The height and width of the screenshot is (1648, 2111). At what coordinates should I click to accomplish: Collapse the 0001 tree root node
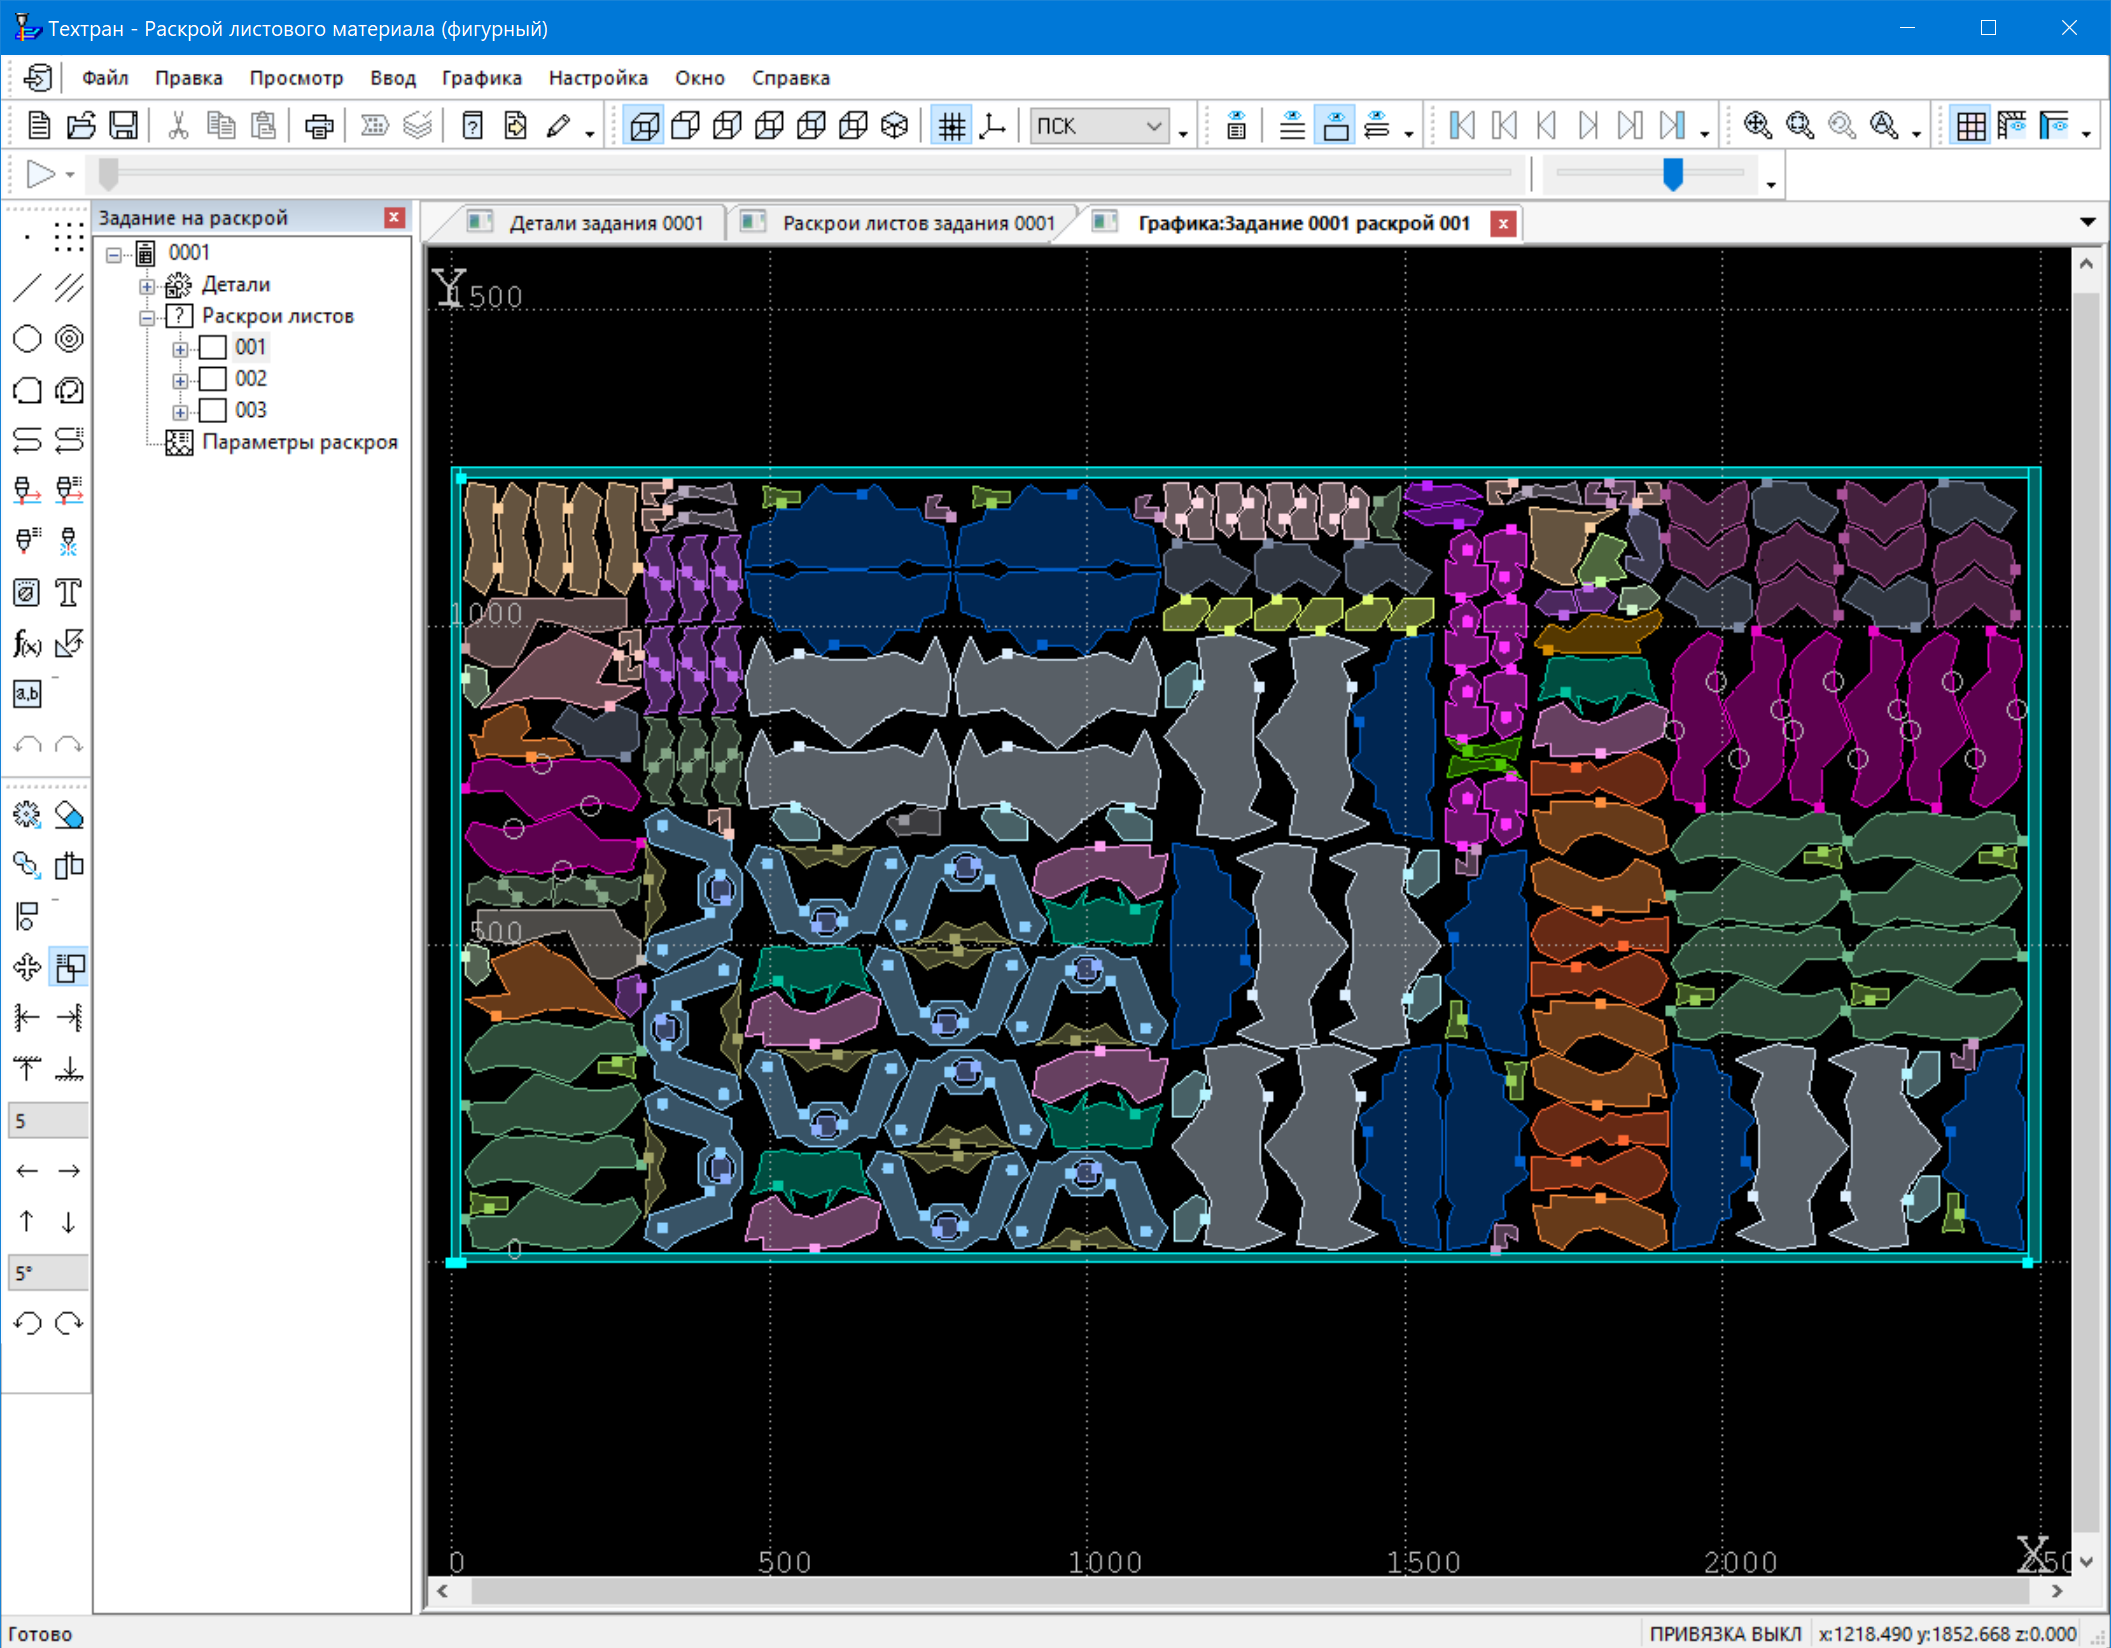point(114,255)
